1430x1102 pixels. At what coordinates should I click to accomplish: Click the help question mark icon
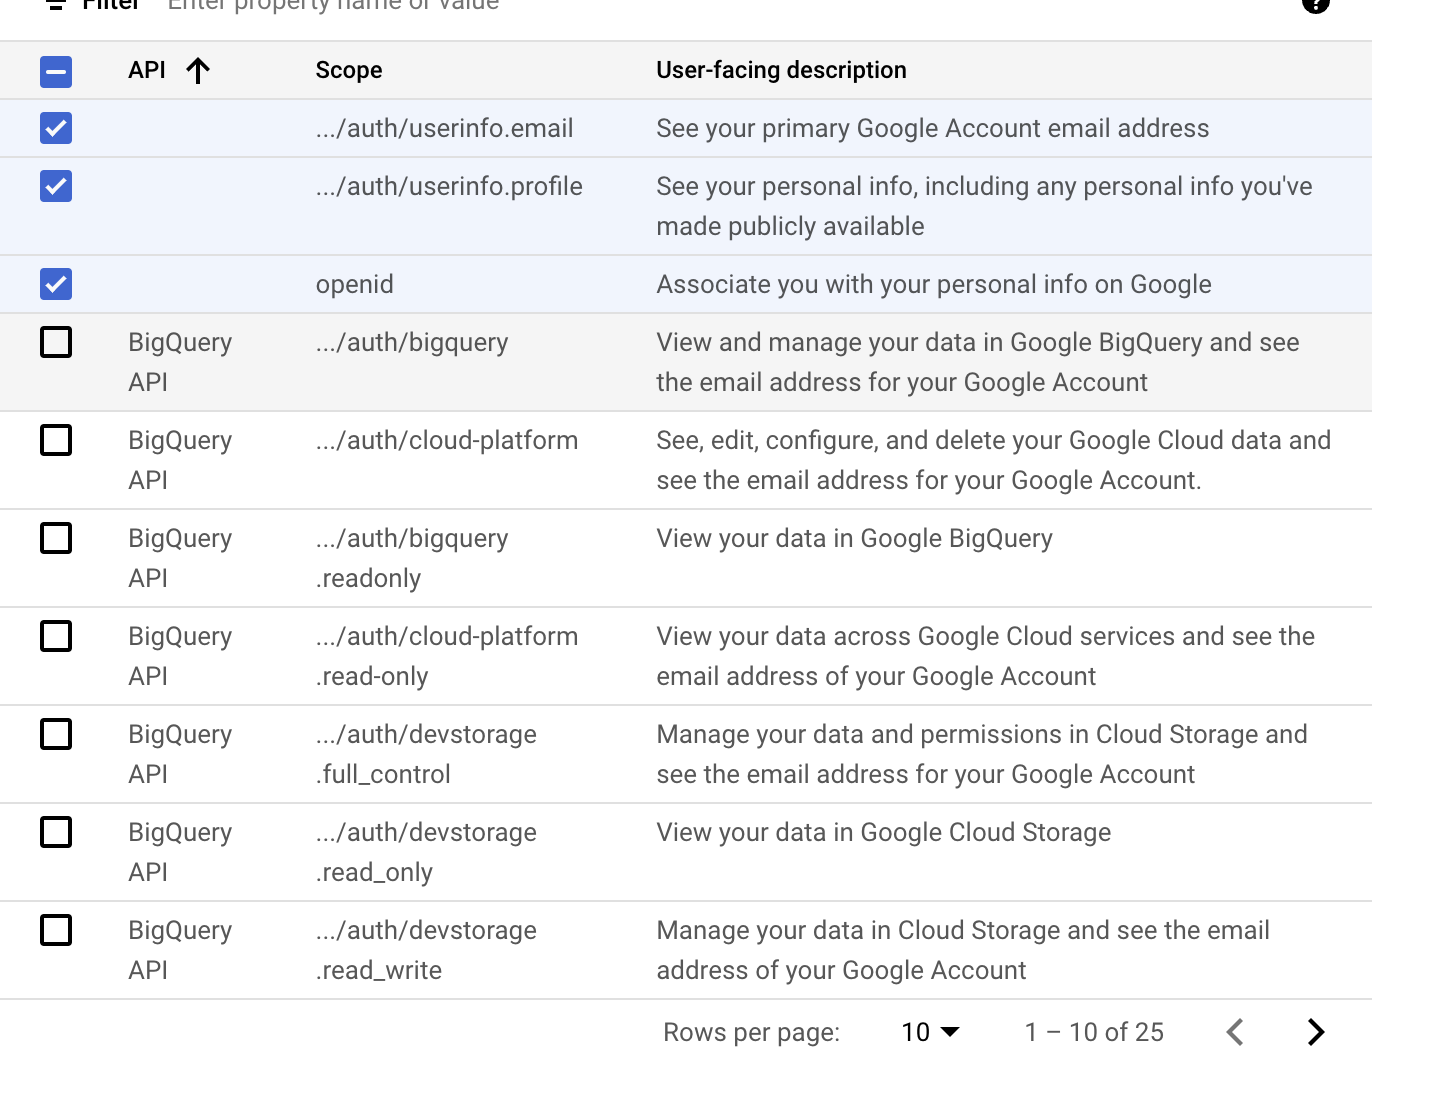1315,4
